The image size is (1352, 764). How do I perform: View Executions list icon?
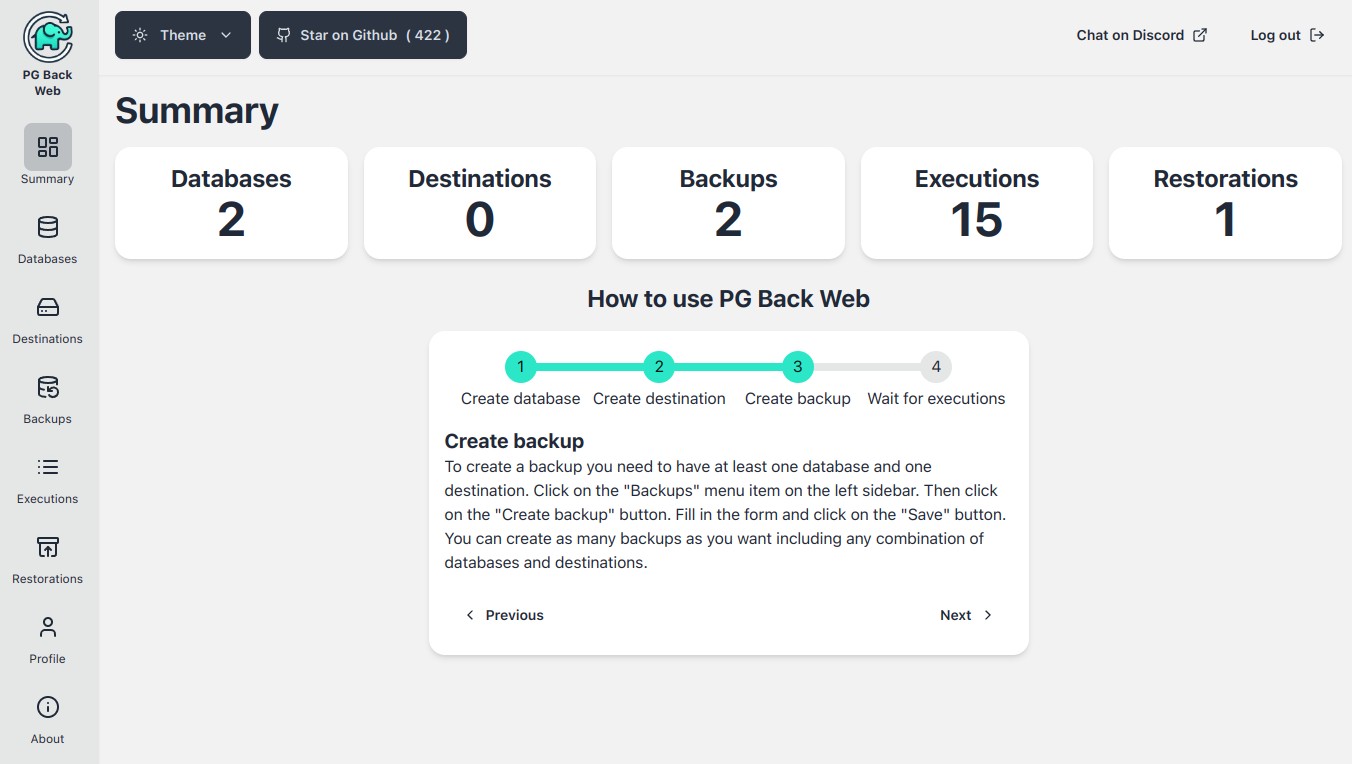point(48,467)
